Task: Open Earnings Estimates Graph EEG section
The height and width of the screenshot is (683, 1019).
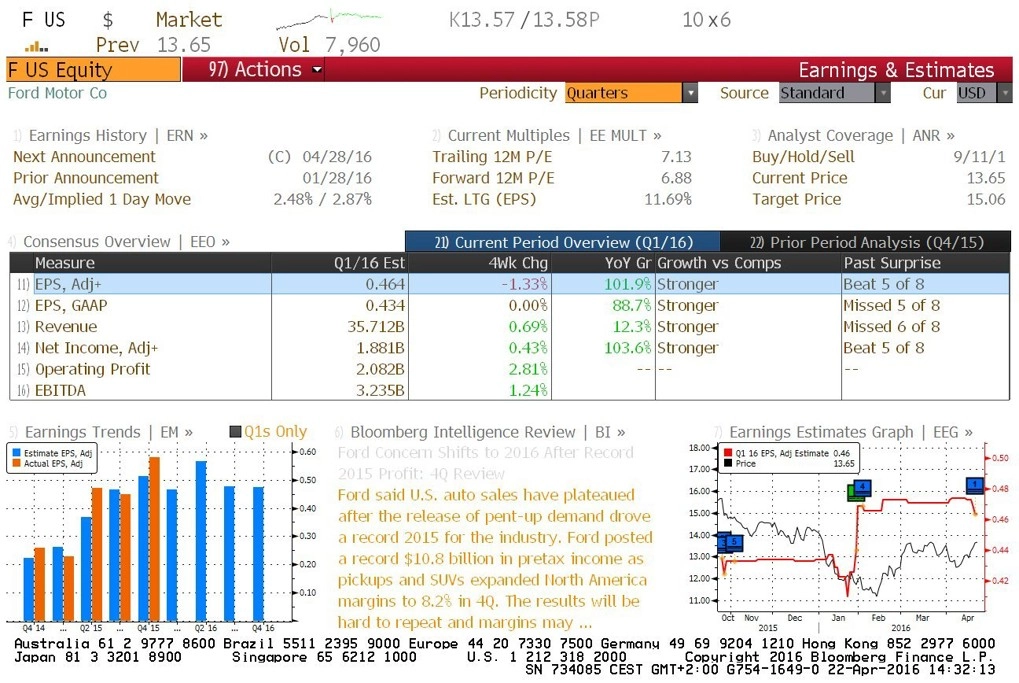Action: click(x=844, y=432)
